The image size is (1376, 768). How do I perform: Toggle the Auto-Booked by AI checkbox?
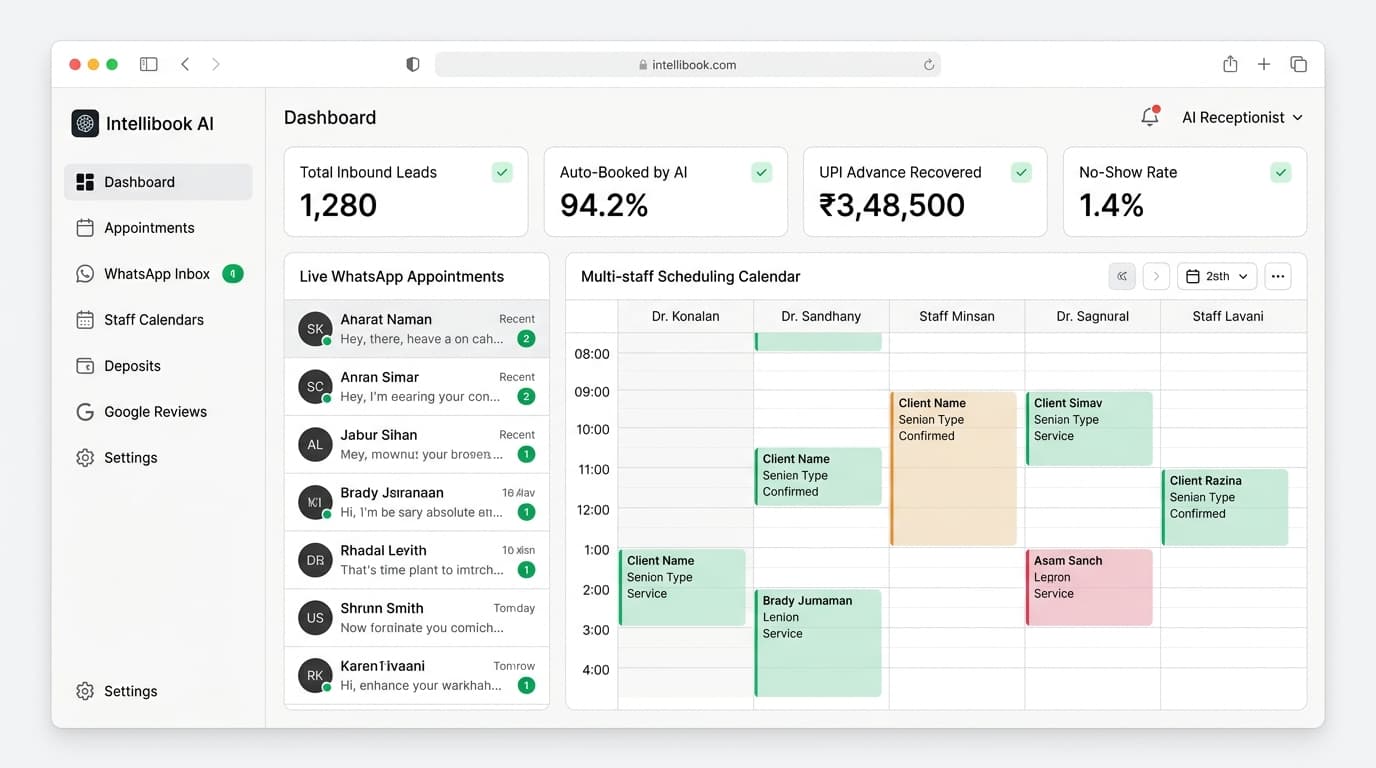pos(762,172)
